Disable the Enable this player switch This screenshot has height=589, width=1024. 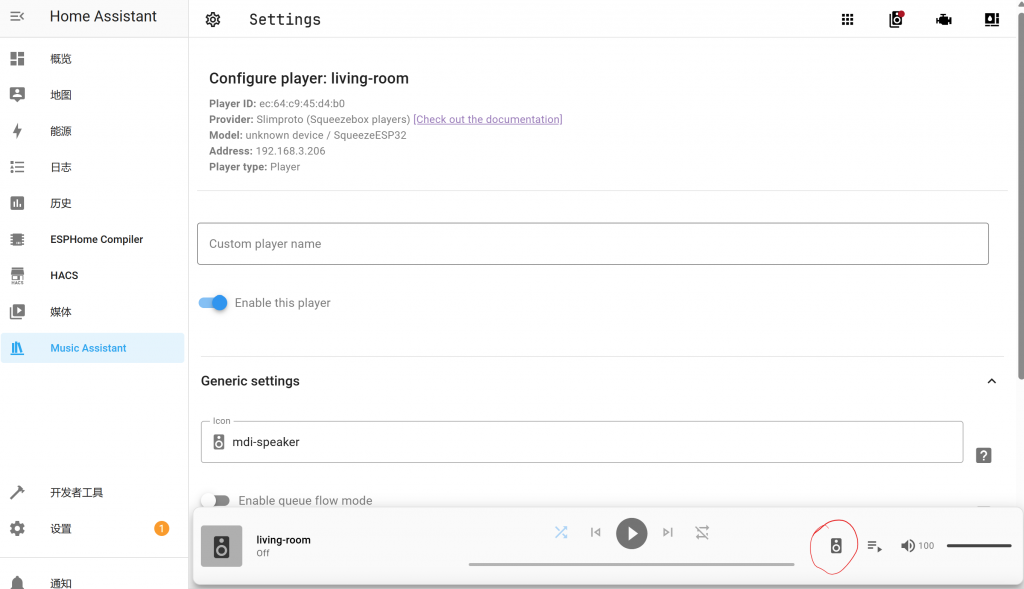tap(214, 303)
